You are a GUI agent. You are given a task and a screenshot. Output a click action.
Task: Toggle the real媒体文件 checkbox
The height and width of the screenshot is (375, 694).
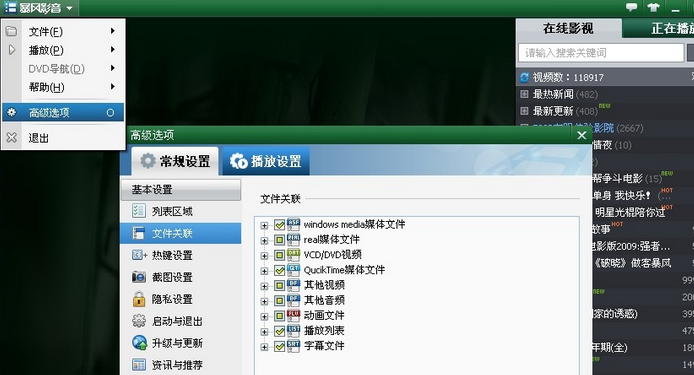[x=279, y=240]
